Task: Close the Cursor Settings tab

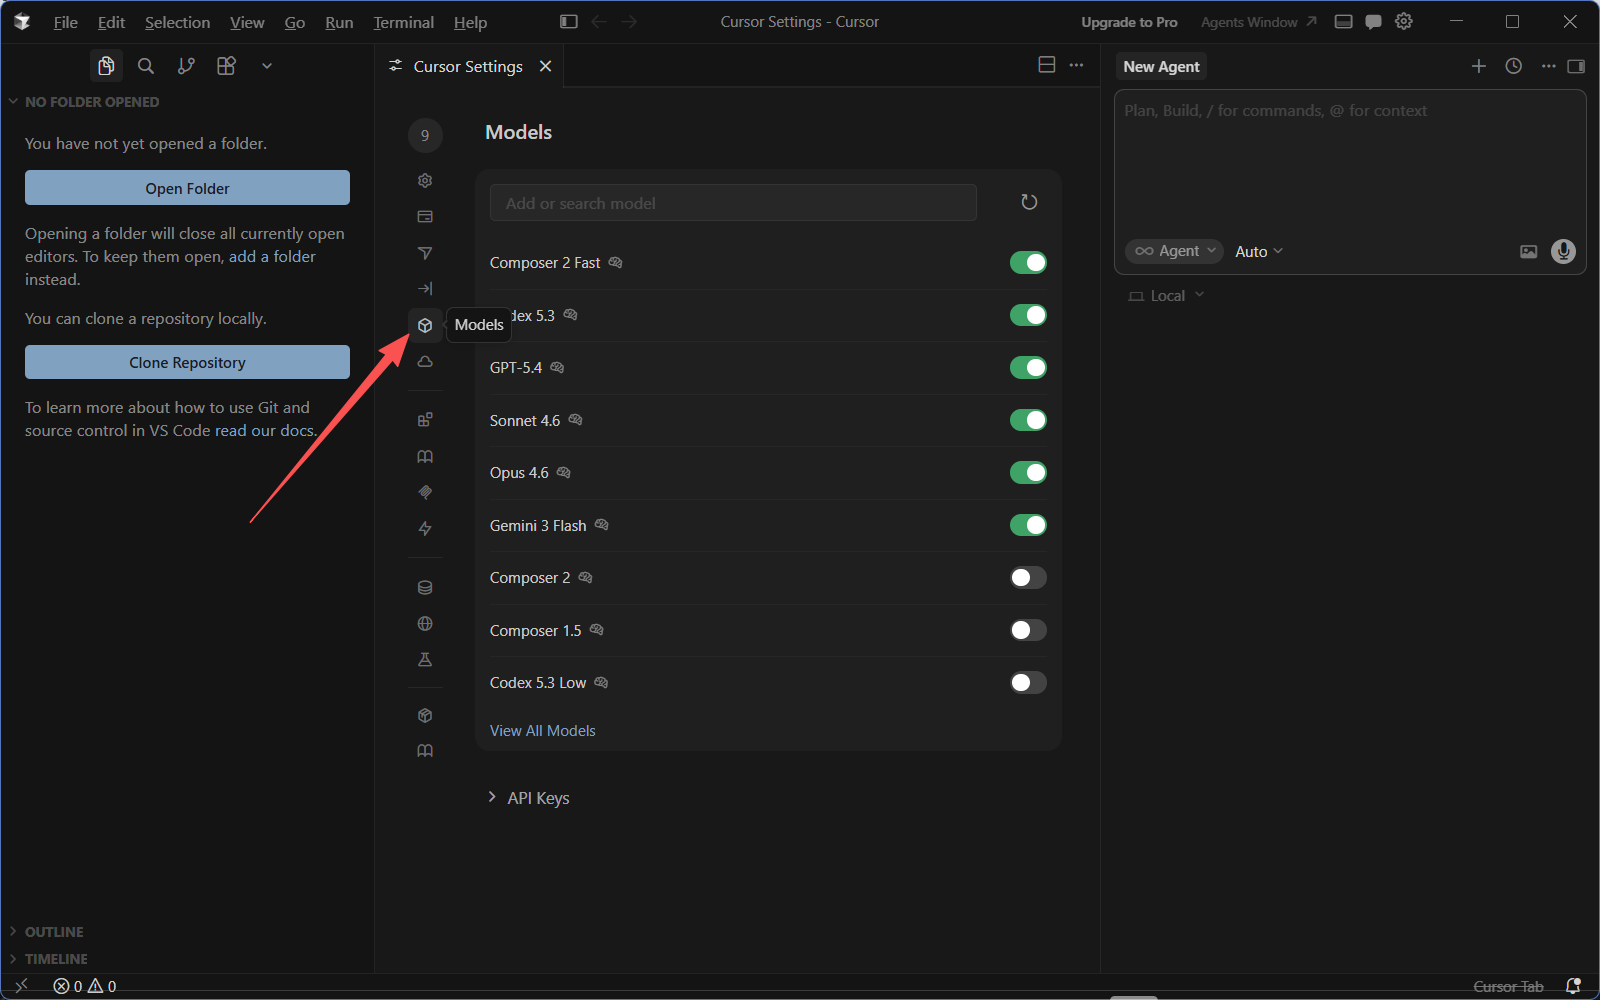Action: (x=546, y=66)
